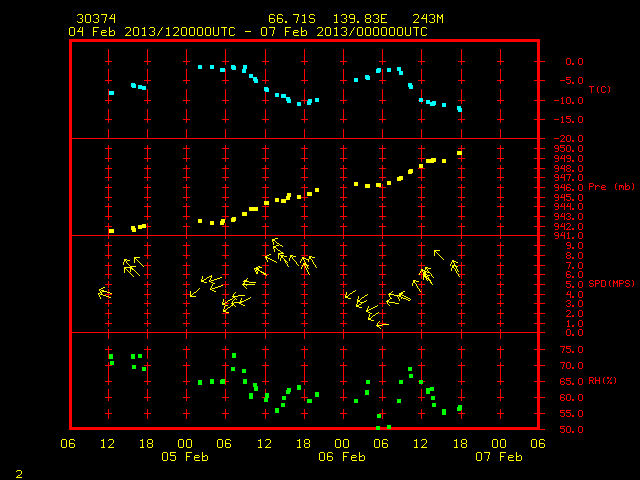Click the 50.0 humidity scale value
This screenshot has width=640, height=480.
click(571, 429)
